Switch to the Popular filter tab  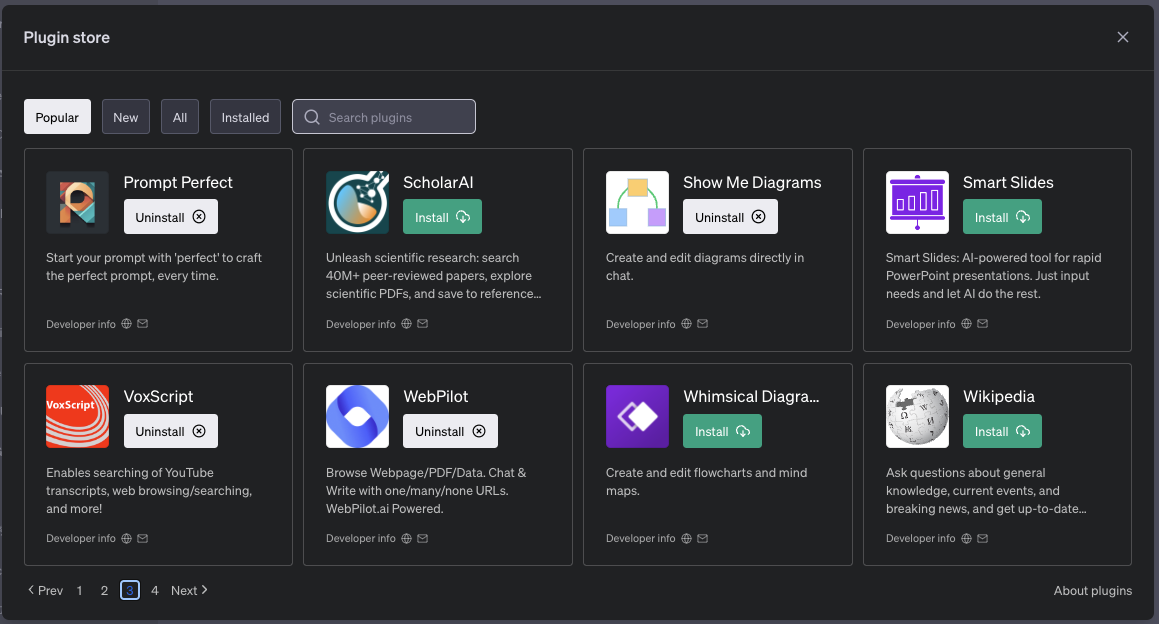coord(57,117)
